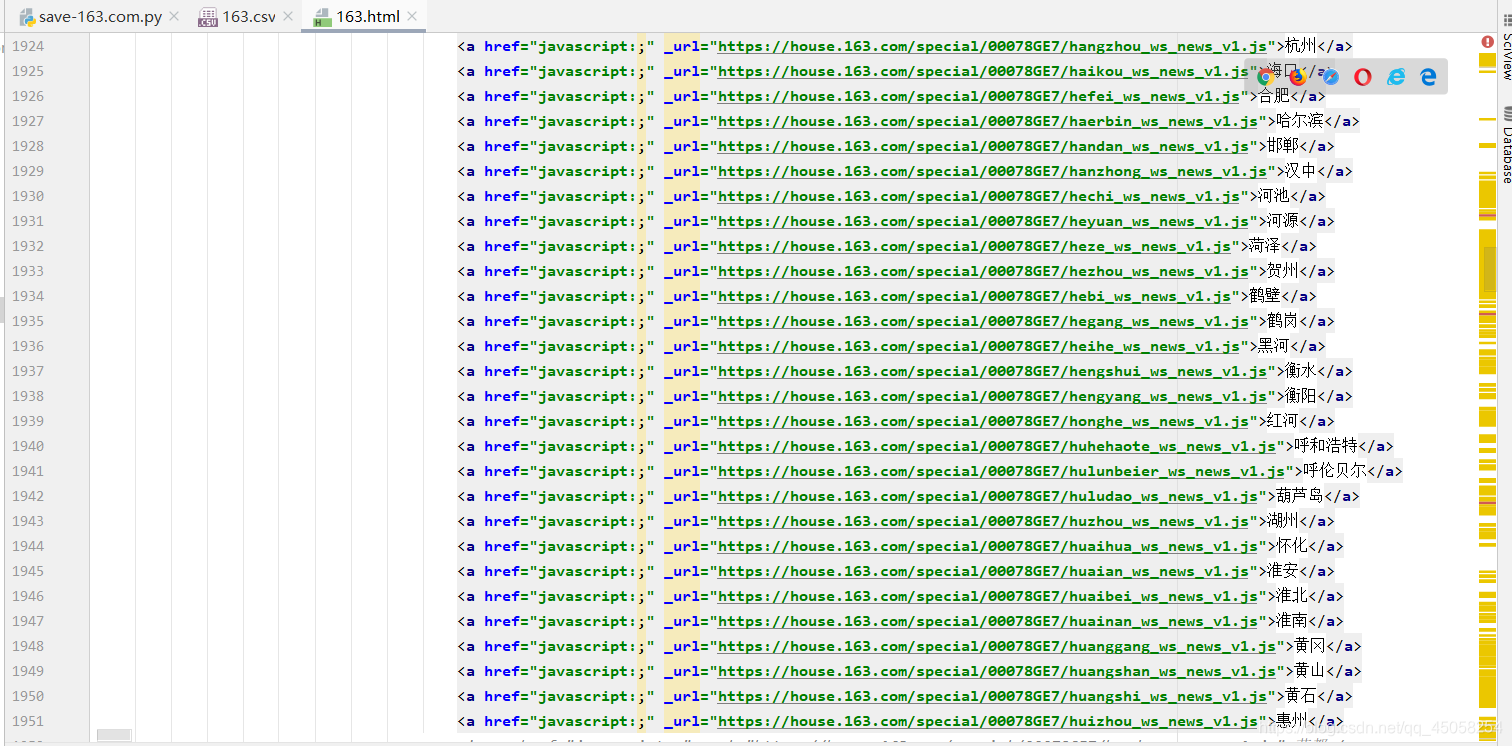This screenshot has height=746, width=1512.
Task: Close the save-163.com.py tab
Action: 174,17
